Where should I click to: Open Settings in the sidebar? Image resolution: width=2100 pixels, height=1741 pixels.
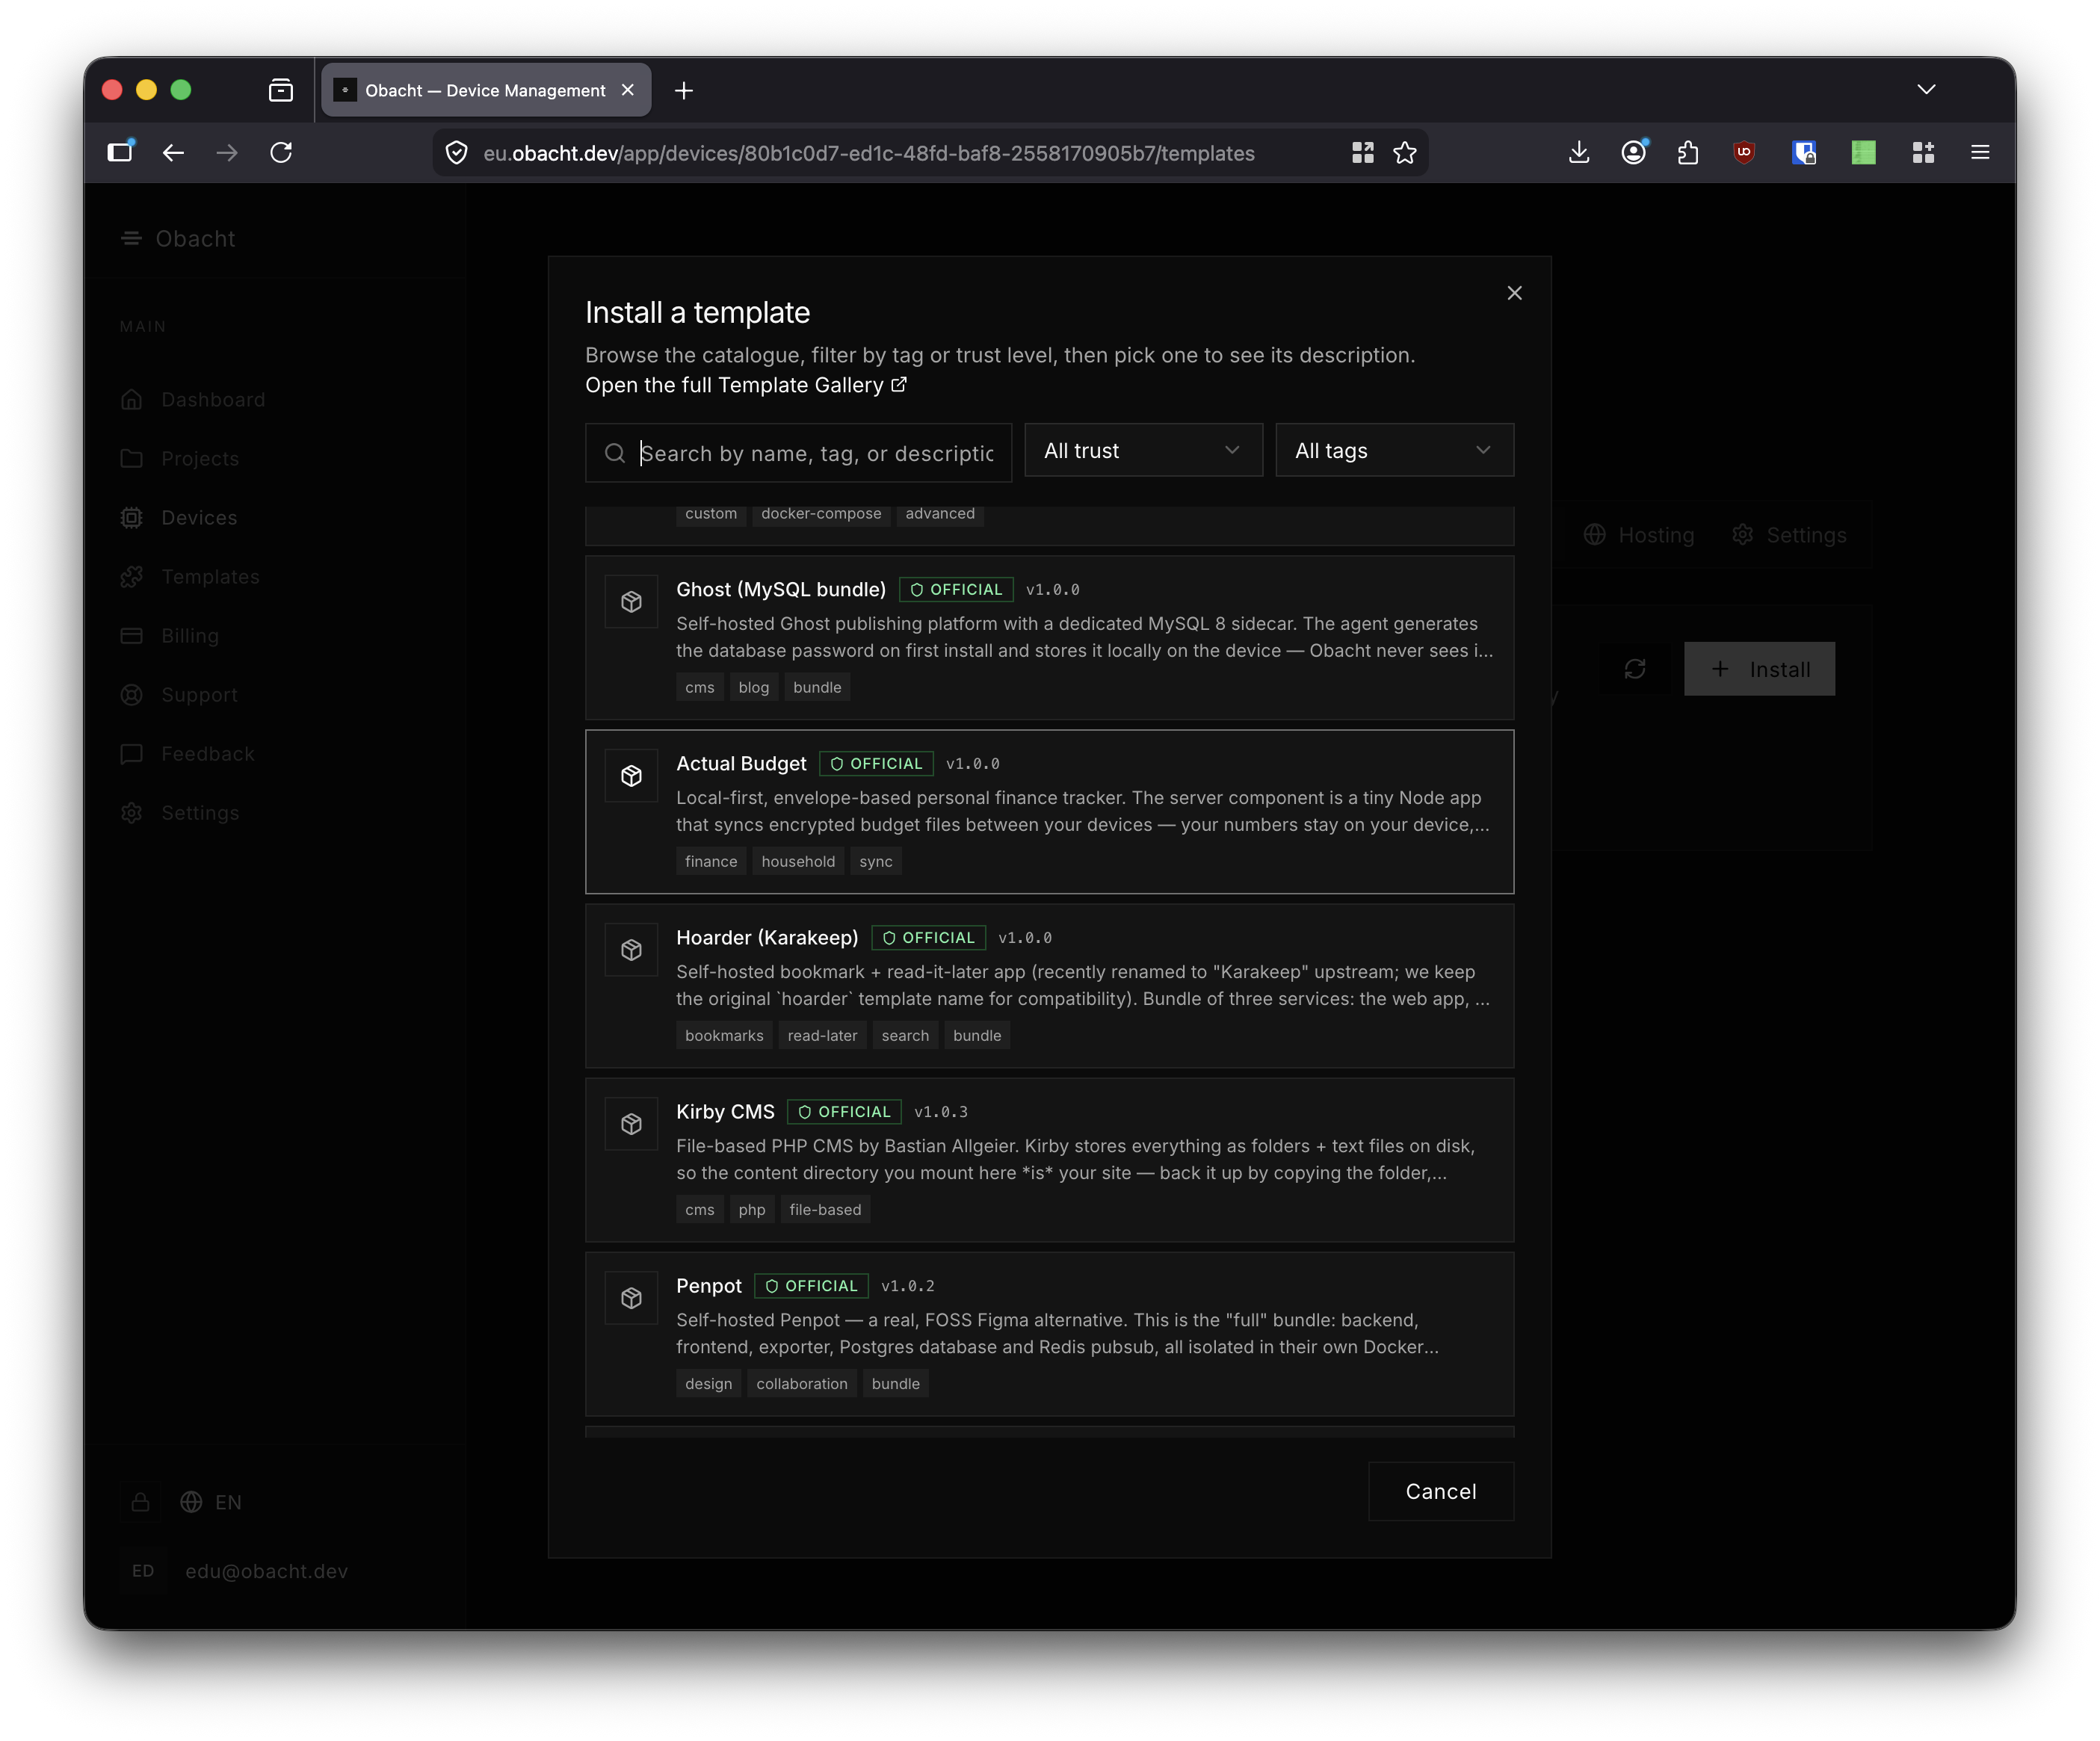(x=180, y=812)
